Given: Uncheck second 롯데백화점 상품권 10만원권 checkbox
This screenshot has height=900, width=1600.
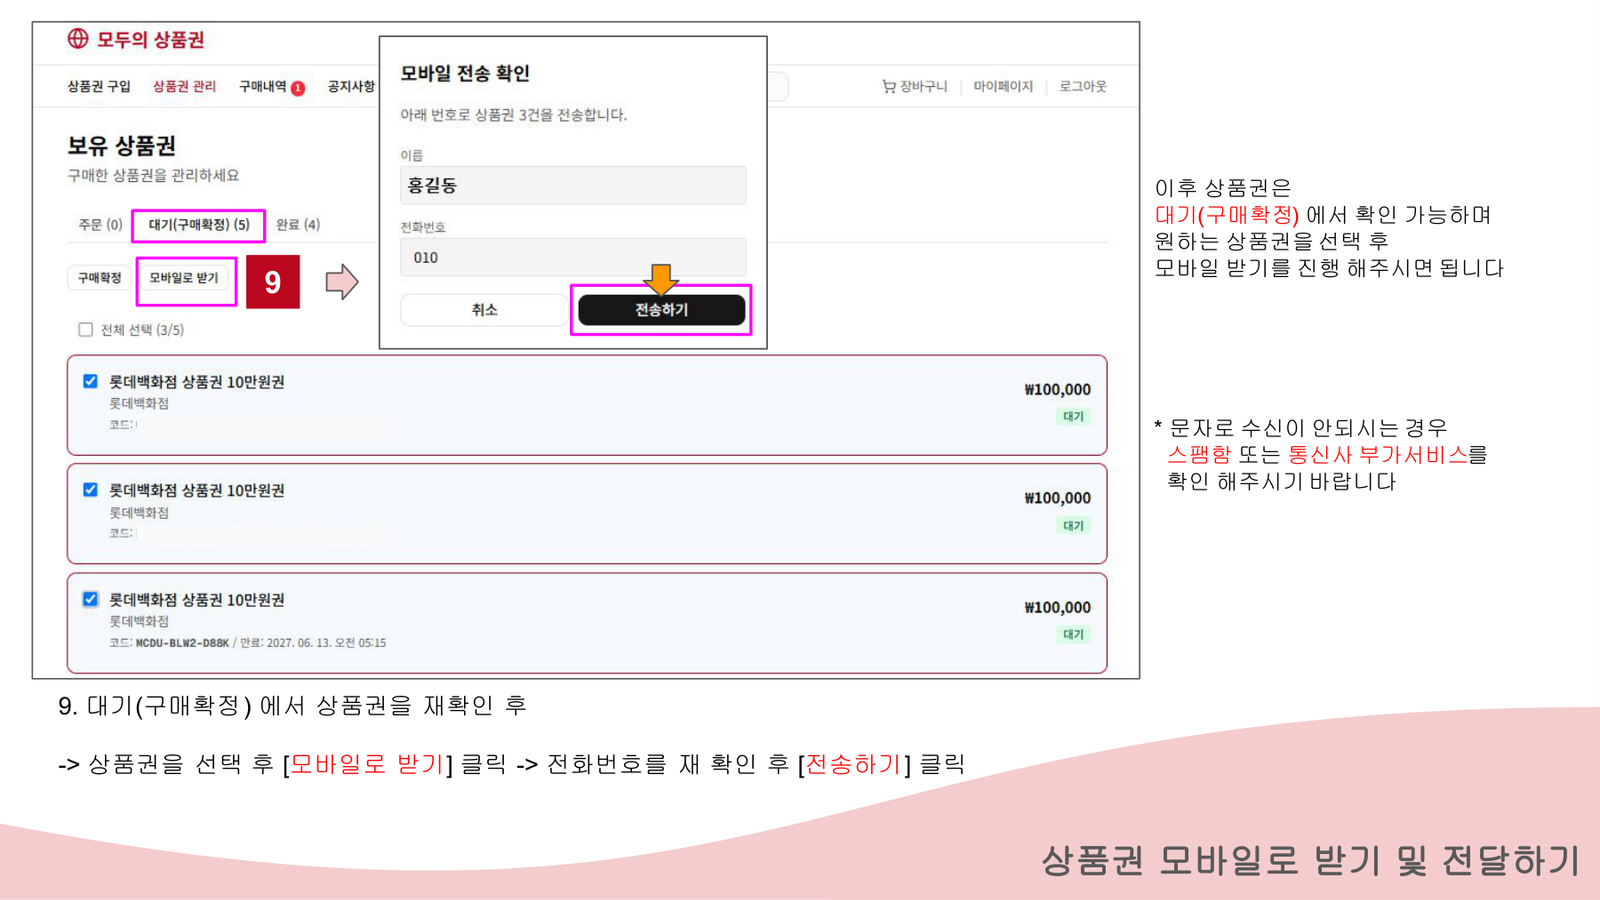Looking at the screenshot, I should [x=90, y=490].
